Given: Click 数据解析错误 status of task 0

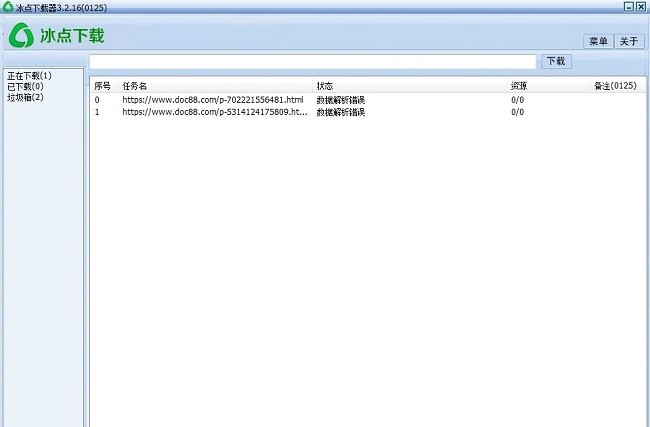Looking at the screenshot, I should (340, 100).
